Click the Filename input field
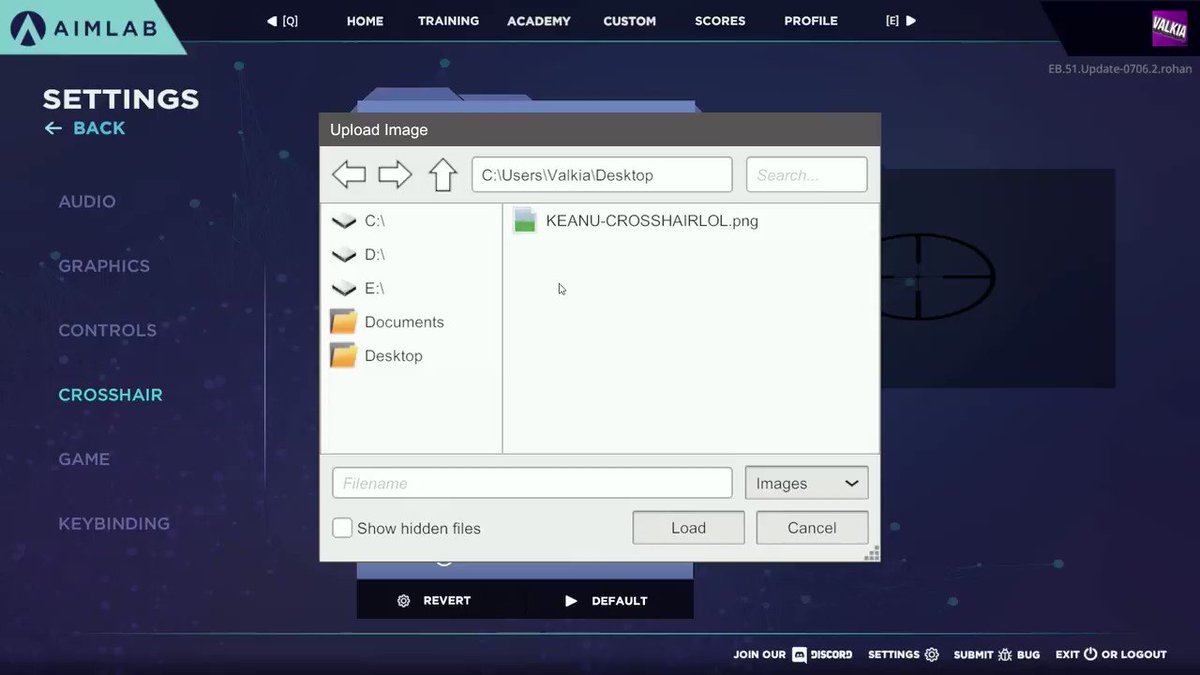Image resolution: width=1200 pixels, height=675 pixels. [x=532, y=483]
